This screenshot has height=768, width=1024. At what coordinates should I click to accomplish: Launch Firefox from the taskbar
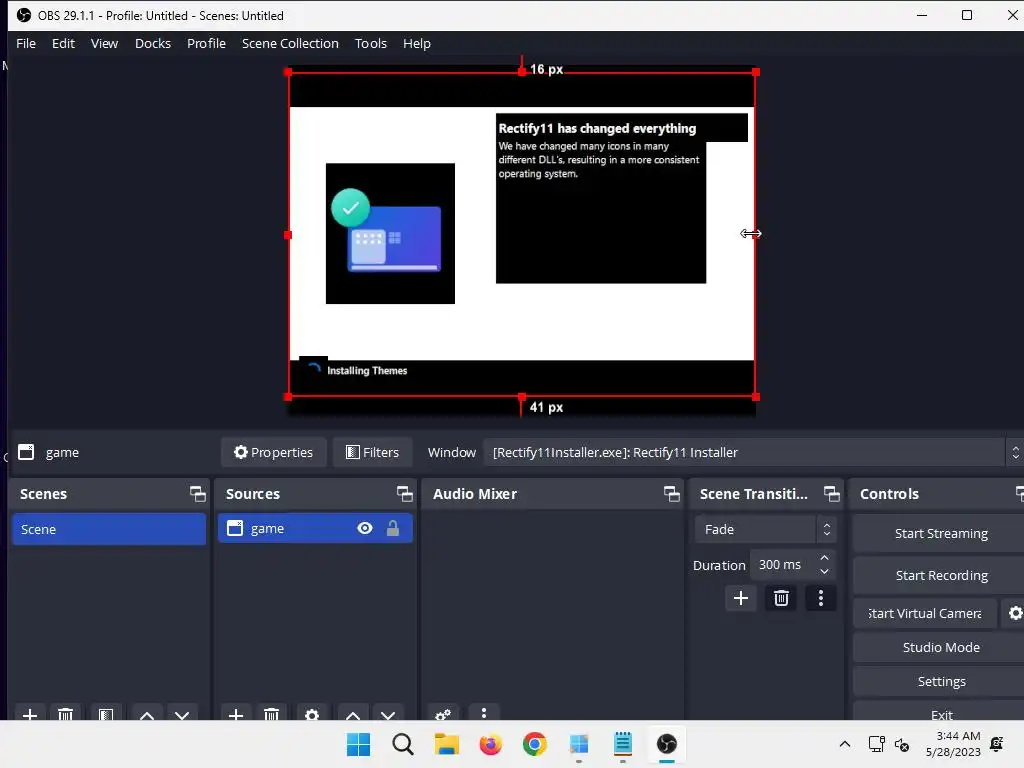(490, 744)
